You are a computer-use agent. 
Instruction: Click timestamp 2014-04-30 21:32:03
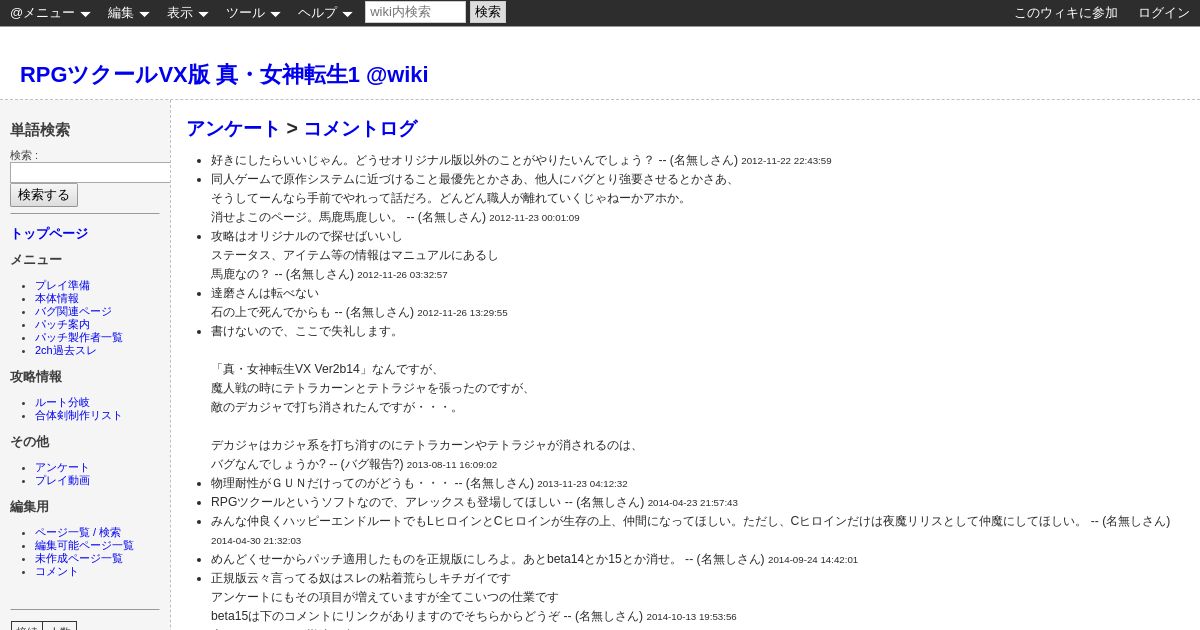pos(256,541)
